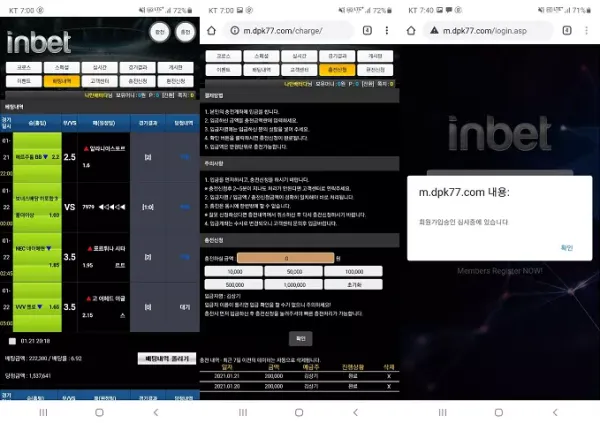Add 50,000 to the charge amount
The width and height of the screenshot is (600, 423).
293,271
